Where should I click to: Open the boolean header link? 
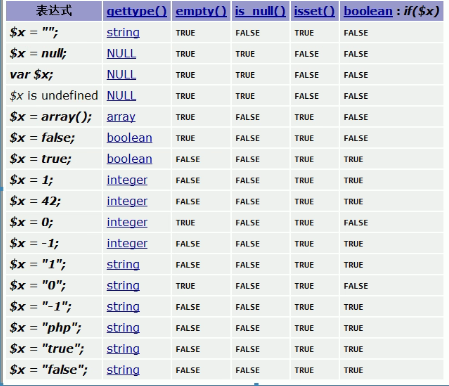pyautogui.click(x=368, y=11)
